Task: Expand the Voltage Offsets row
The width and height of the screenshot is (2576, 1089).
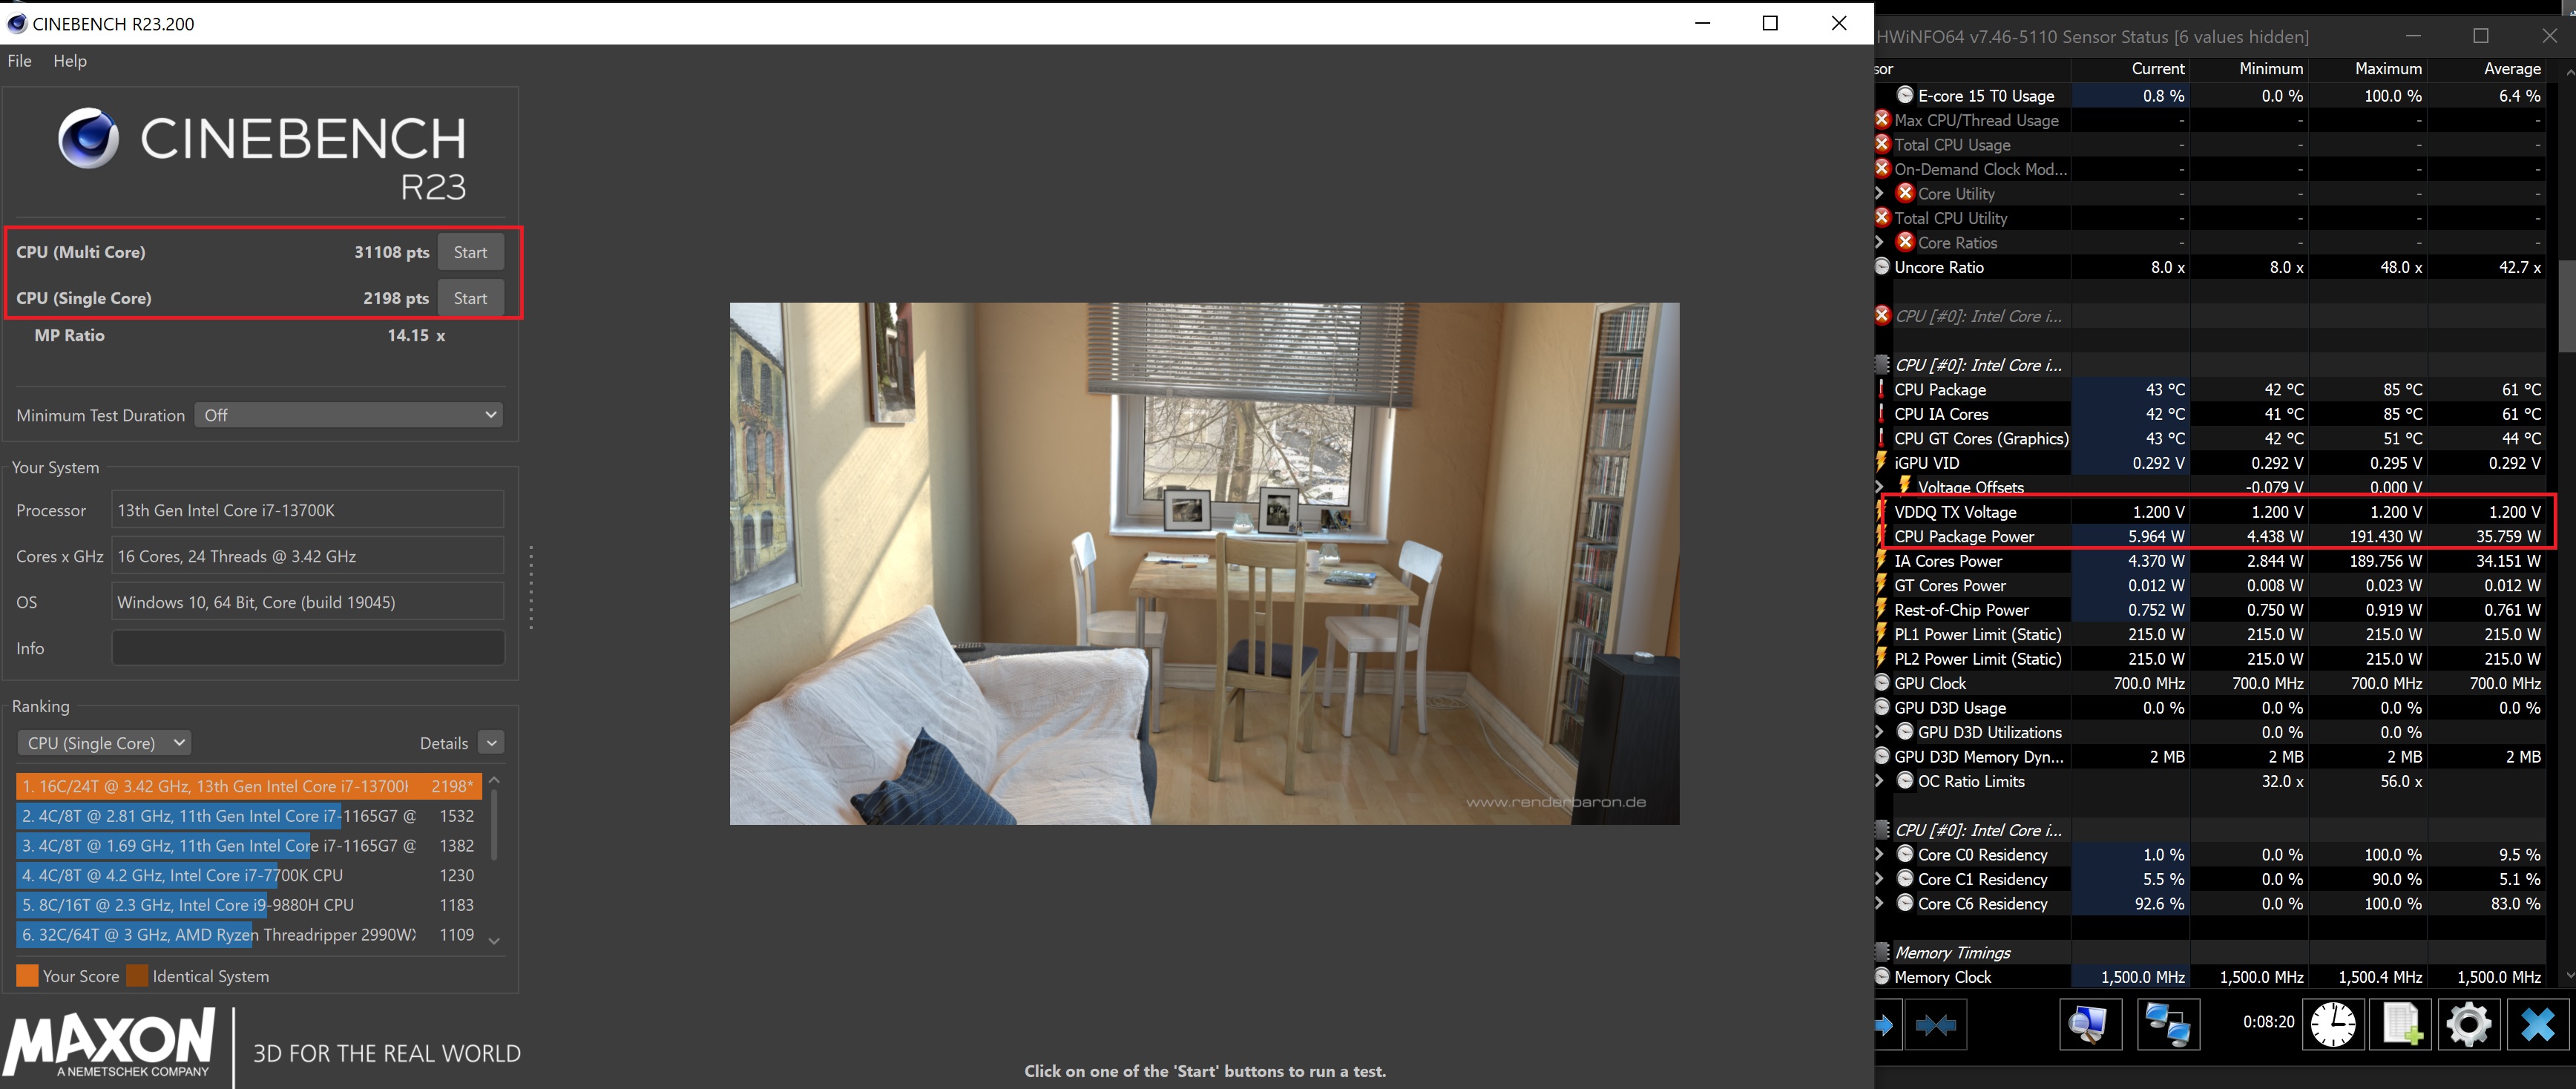Action: coord(1880,487)
